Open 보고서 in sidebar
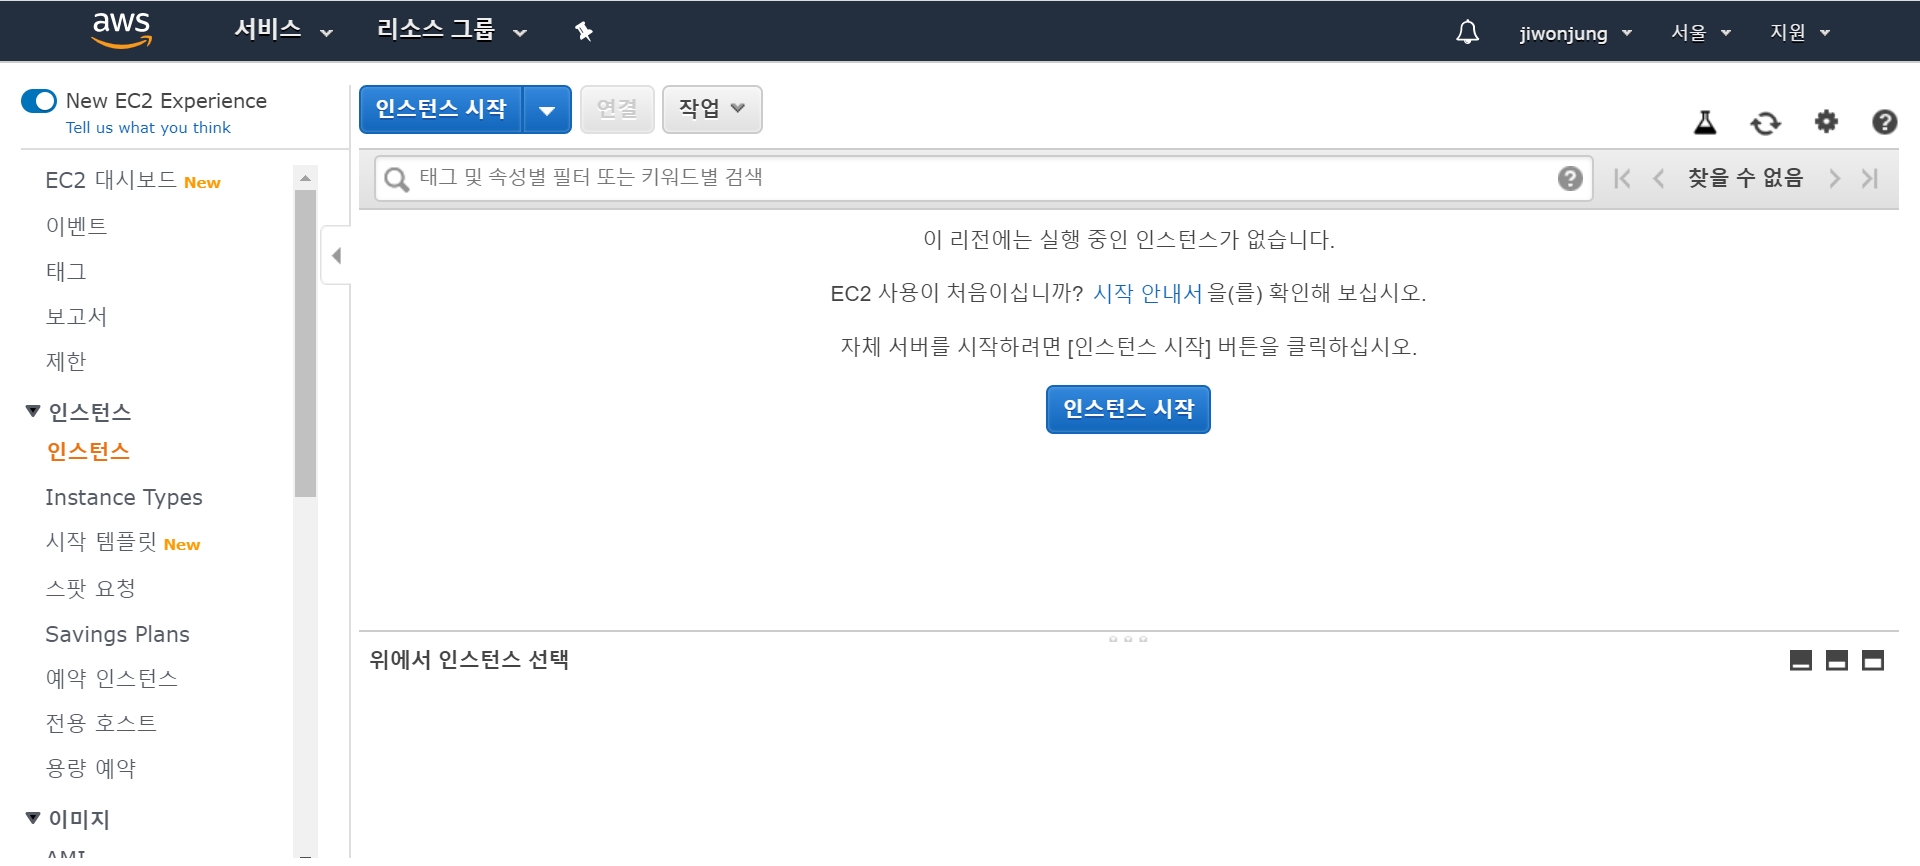The image size is (1920, 866). click(76, 316)
